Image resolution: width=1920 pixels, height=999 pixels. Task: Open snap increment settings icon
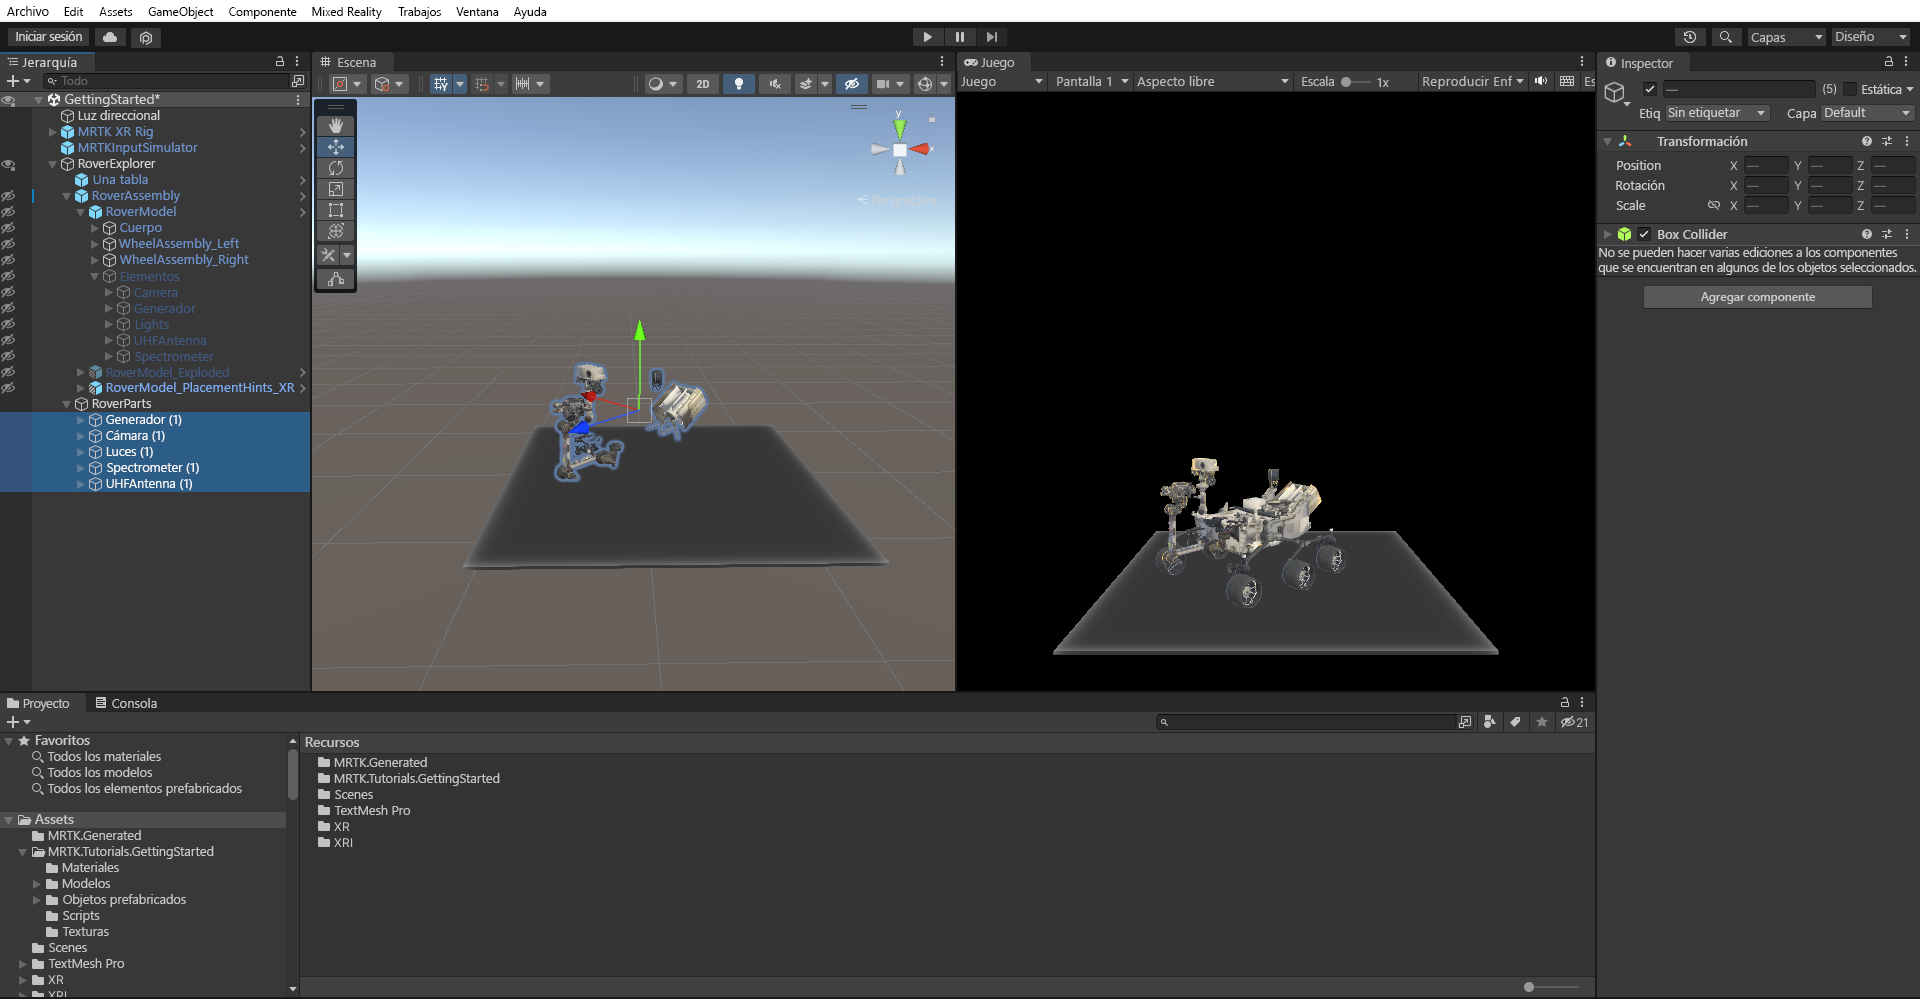click(x=522, y=84)
